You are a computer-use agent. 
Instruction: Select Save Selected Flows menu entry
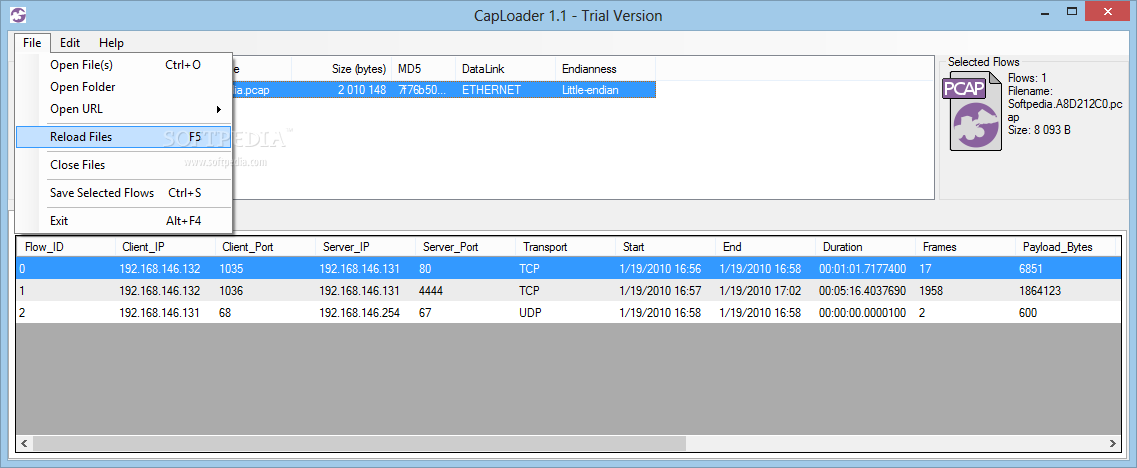click(123, 193)
